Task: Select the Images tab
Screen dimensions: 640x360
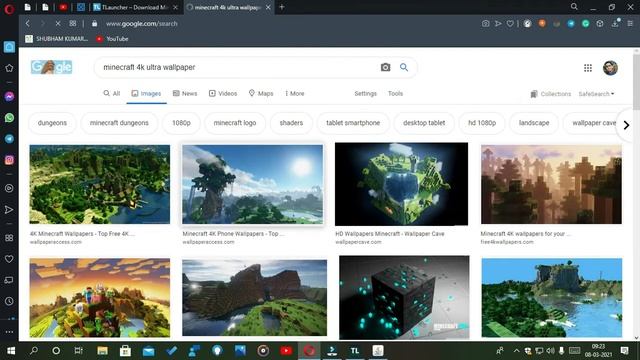Action: tap(146, 93)
